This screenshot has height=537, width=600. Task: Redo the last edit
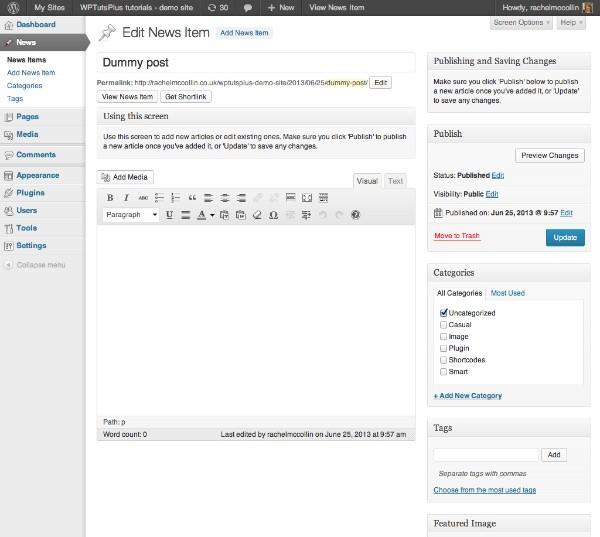point(339,215)
